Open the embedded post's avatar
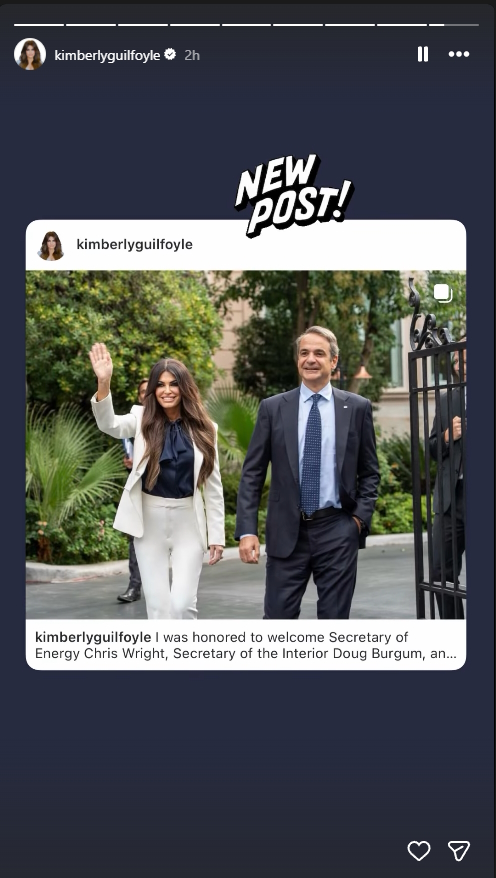The image size is (496, 878). coord(51,245)
